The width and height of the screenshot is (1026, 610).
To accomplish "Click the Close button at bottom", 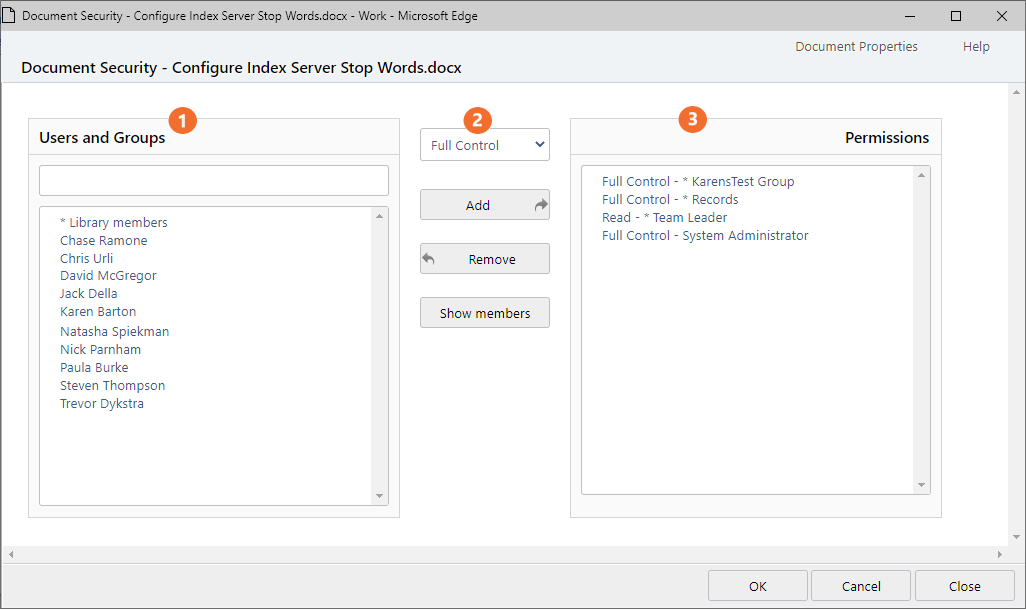I will (964, 586).
